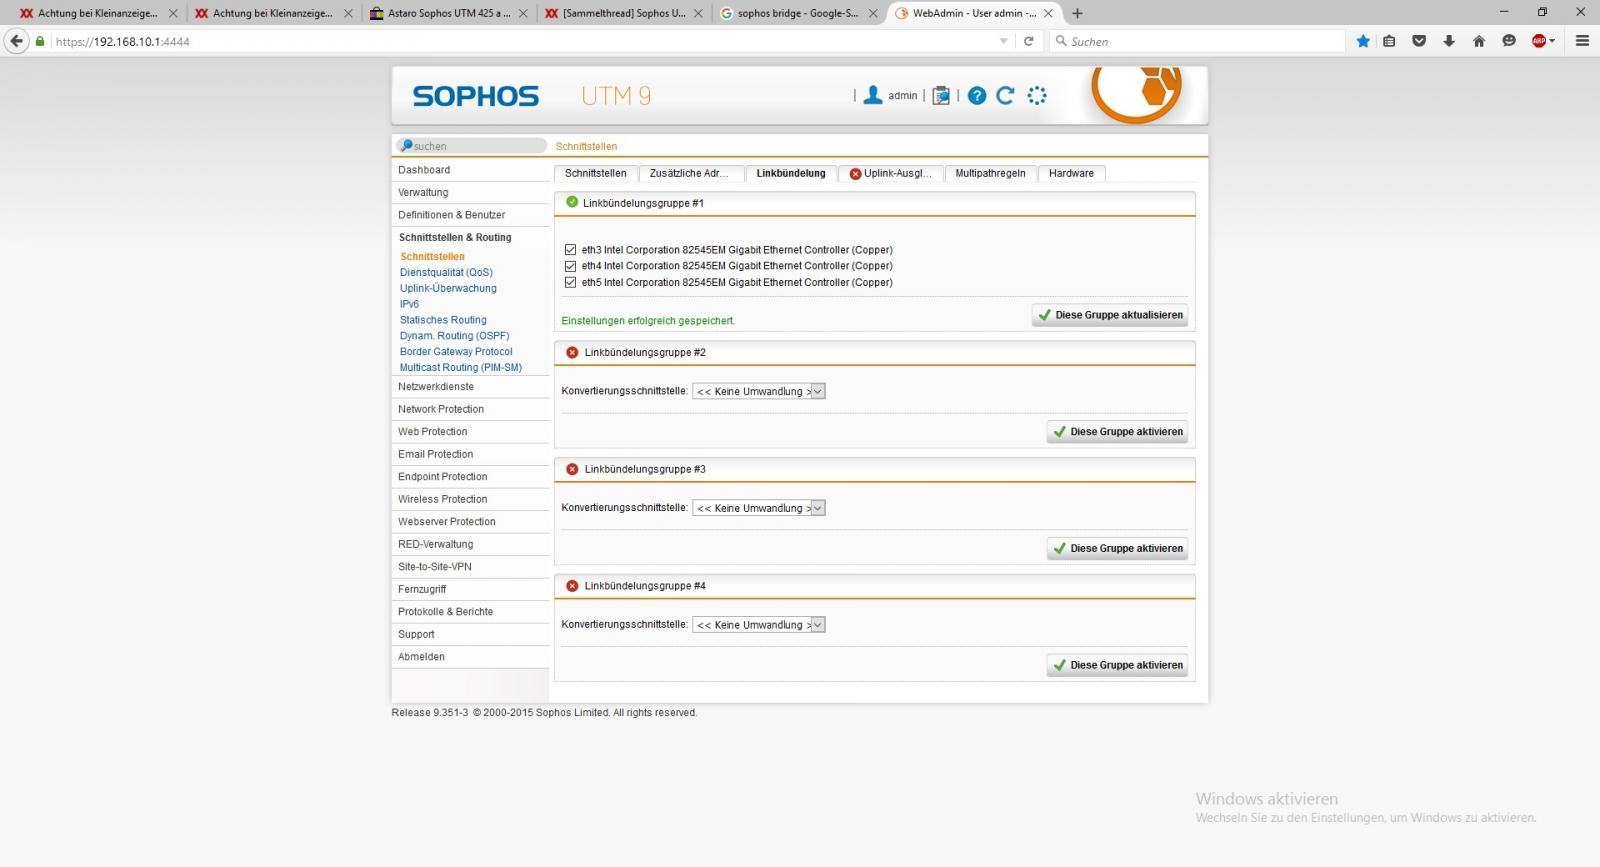Open the bookmarks list icon in the toolbar
This screenshot has height=867, width=1600.
coord(1389,41)
